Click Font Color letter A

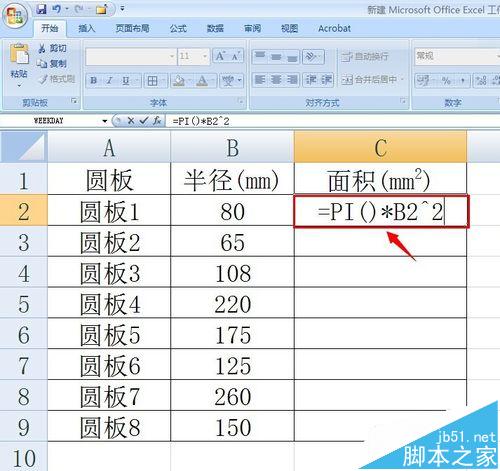pyautogui.click(x=202, y=81)
